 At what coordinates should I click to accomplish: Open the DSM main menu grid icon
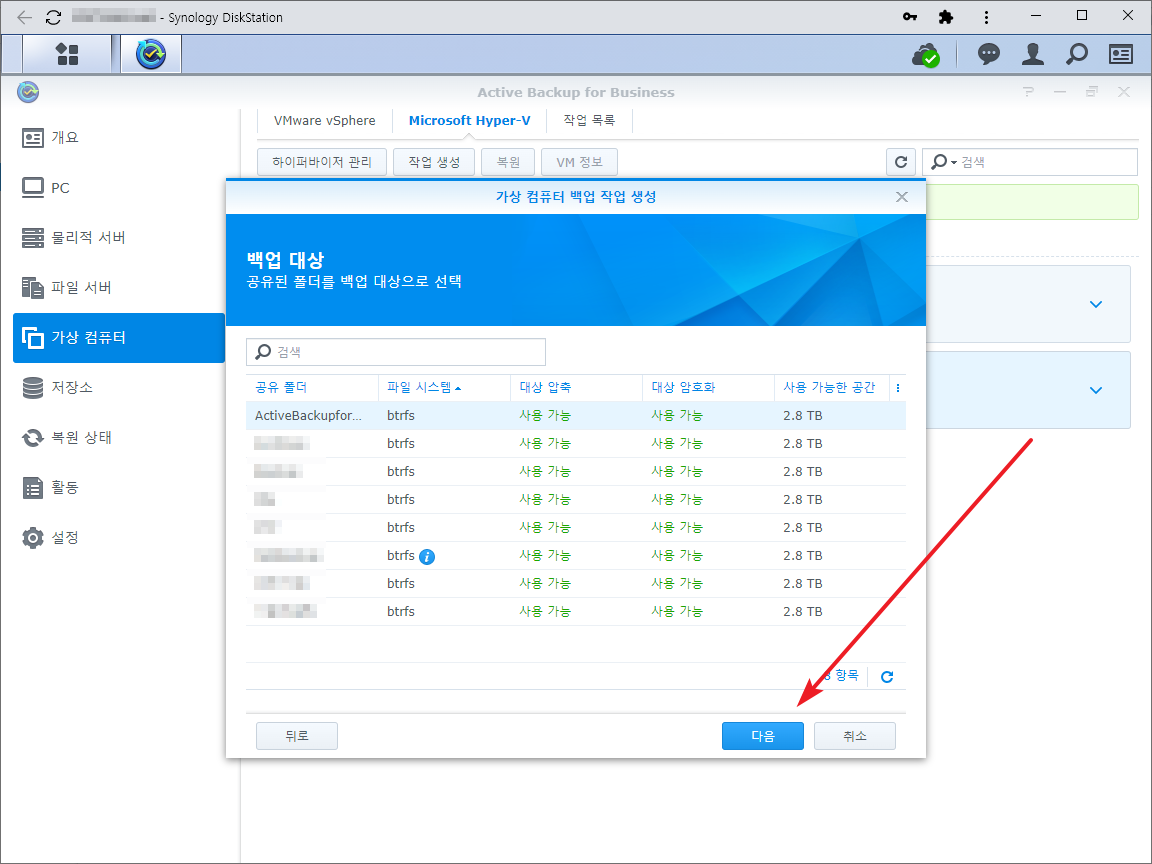click(x=68, y=54)
